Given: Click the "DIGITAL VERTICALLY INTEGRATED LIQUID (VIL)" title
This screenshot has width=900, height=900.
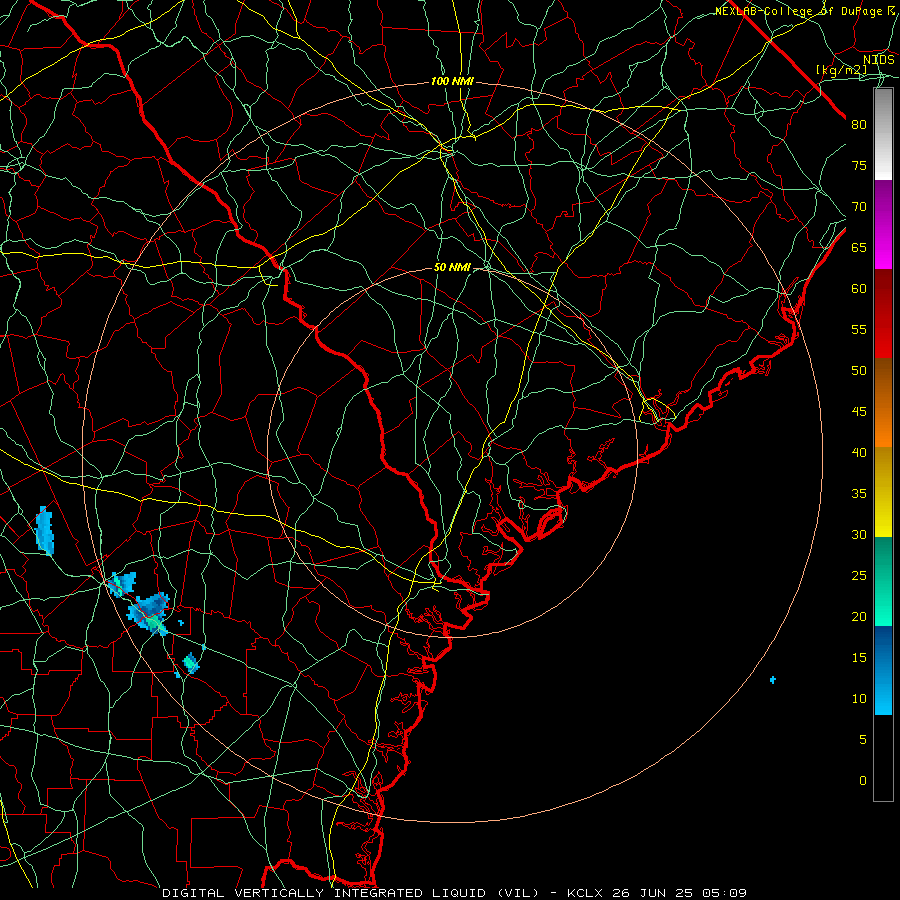Looking at the screenshot, I should [x=351, y=893].
